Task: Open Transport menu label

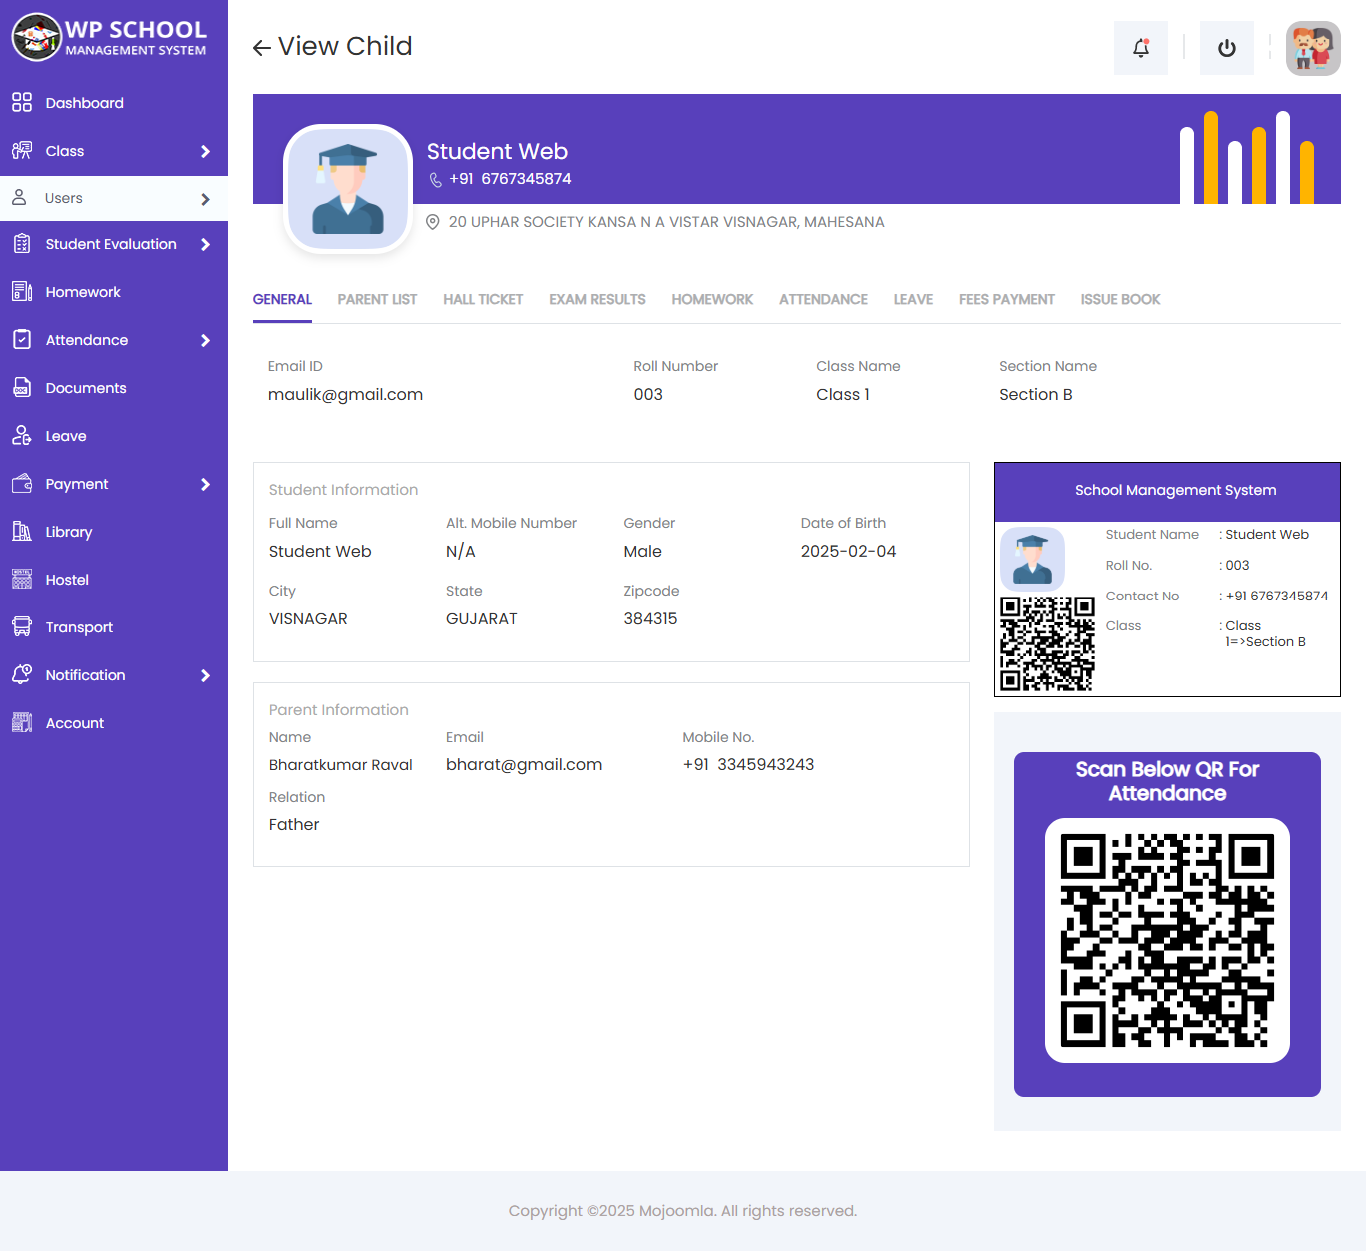Action: (x=79, y=627)
